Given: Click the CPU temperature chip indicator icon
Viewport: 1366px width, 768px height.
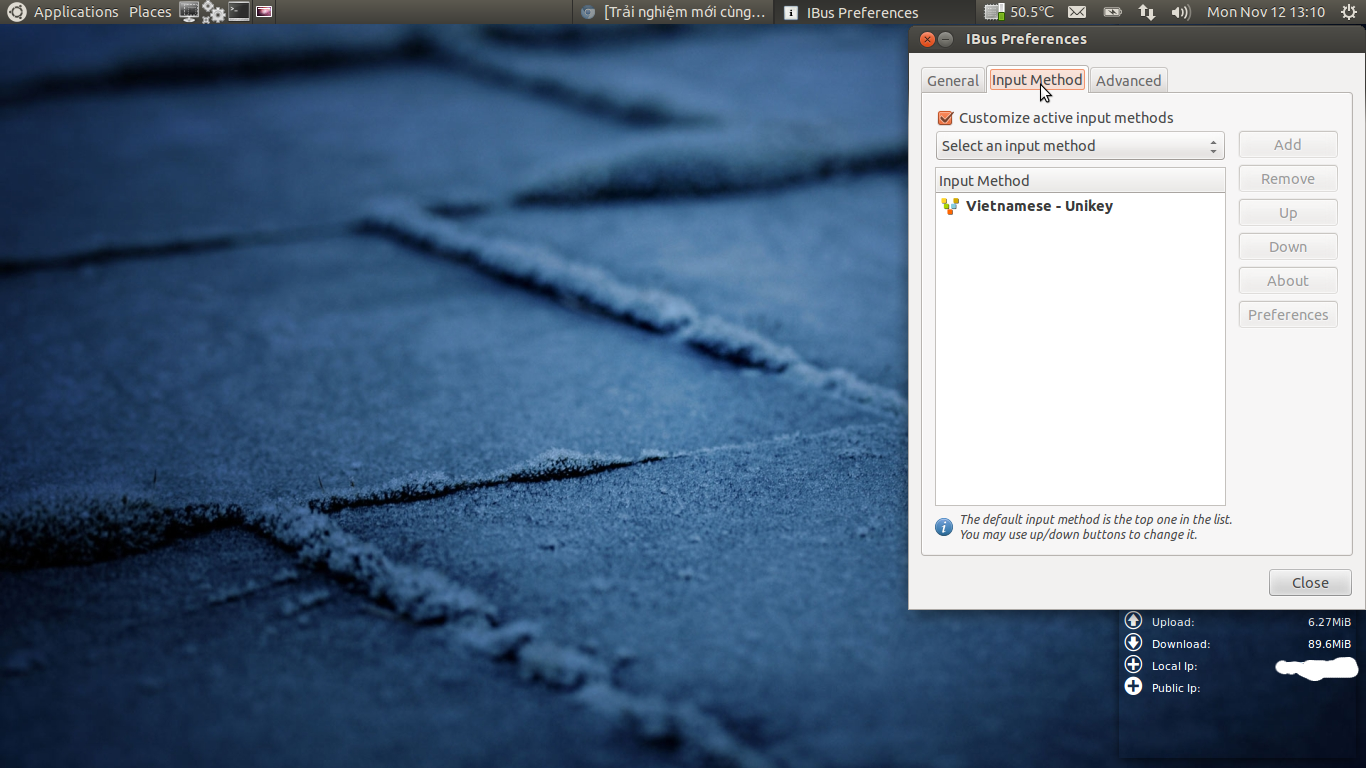Looking at the screenshot, I should [x=994, y=12].
